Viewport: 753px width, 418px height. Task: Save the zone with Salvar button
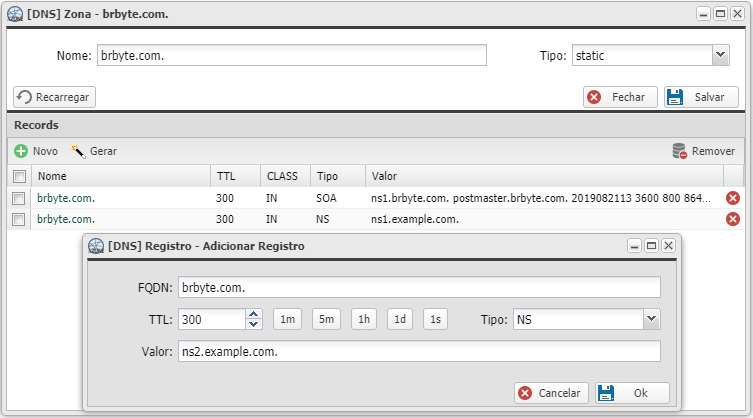[701, 97]
